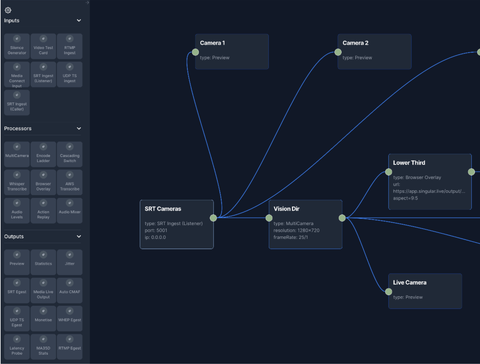This screenshot has height=364, width=480.
Task: Select the Vision Dir MultiCamera node title
Action: pyautogui.click(x=286, y=209)
